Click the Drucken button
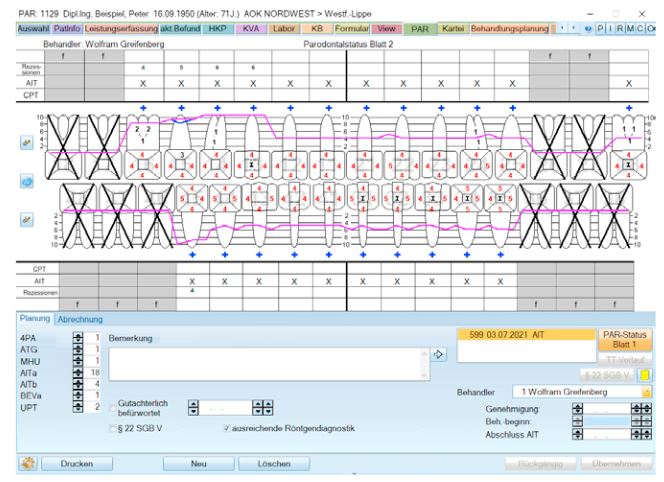Image resolution: width=664 pixels, height=482 pixels. [x=77, y=464]
